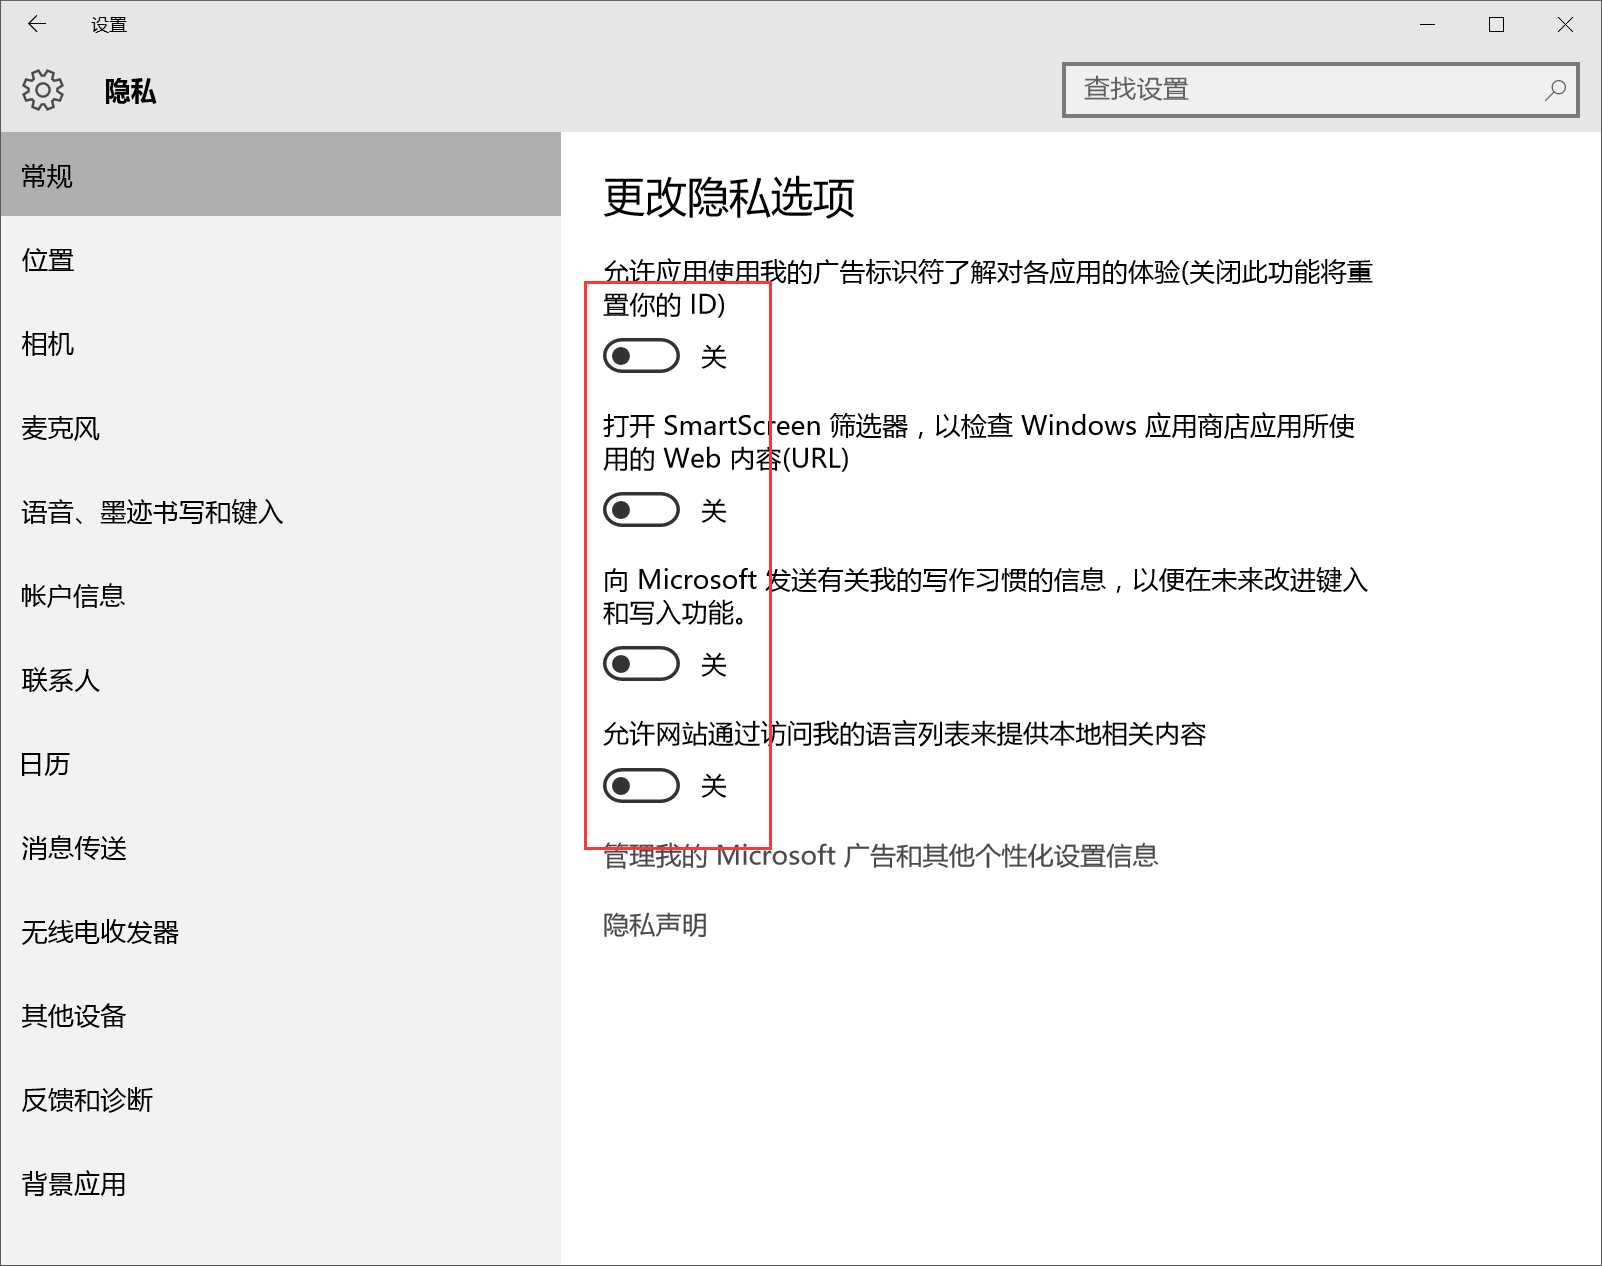Viewport: 1602px width, 1266px height.
Task: Select the 常规 category
Action: coord(281,175)
